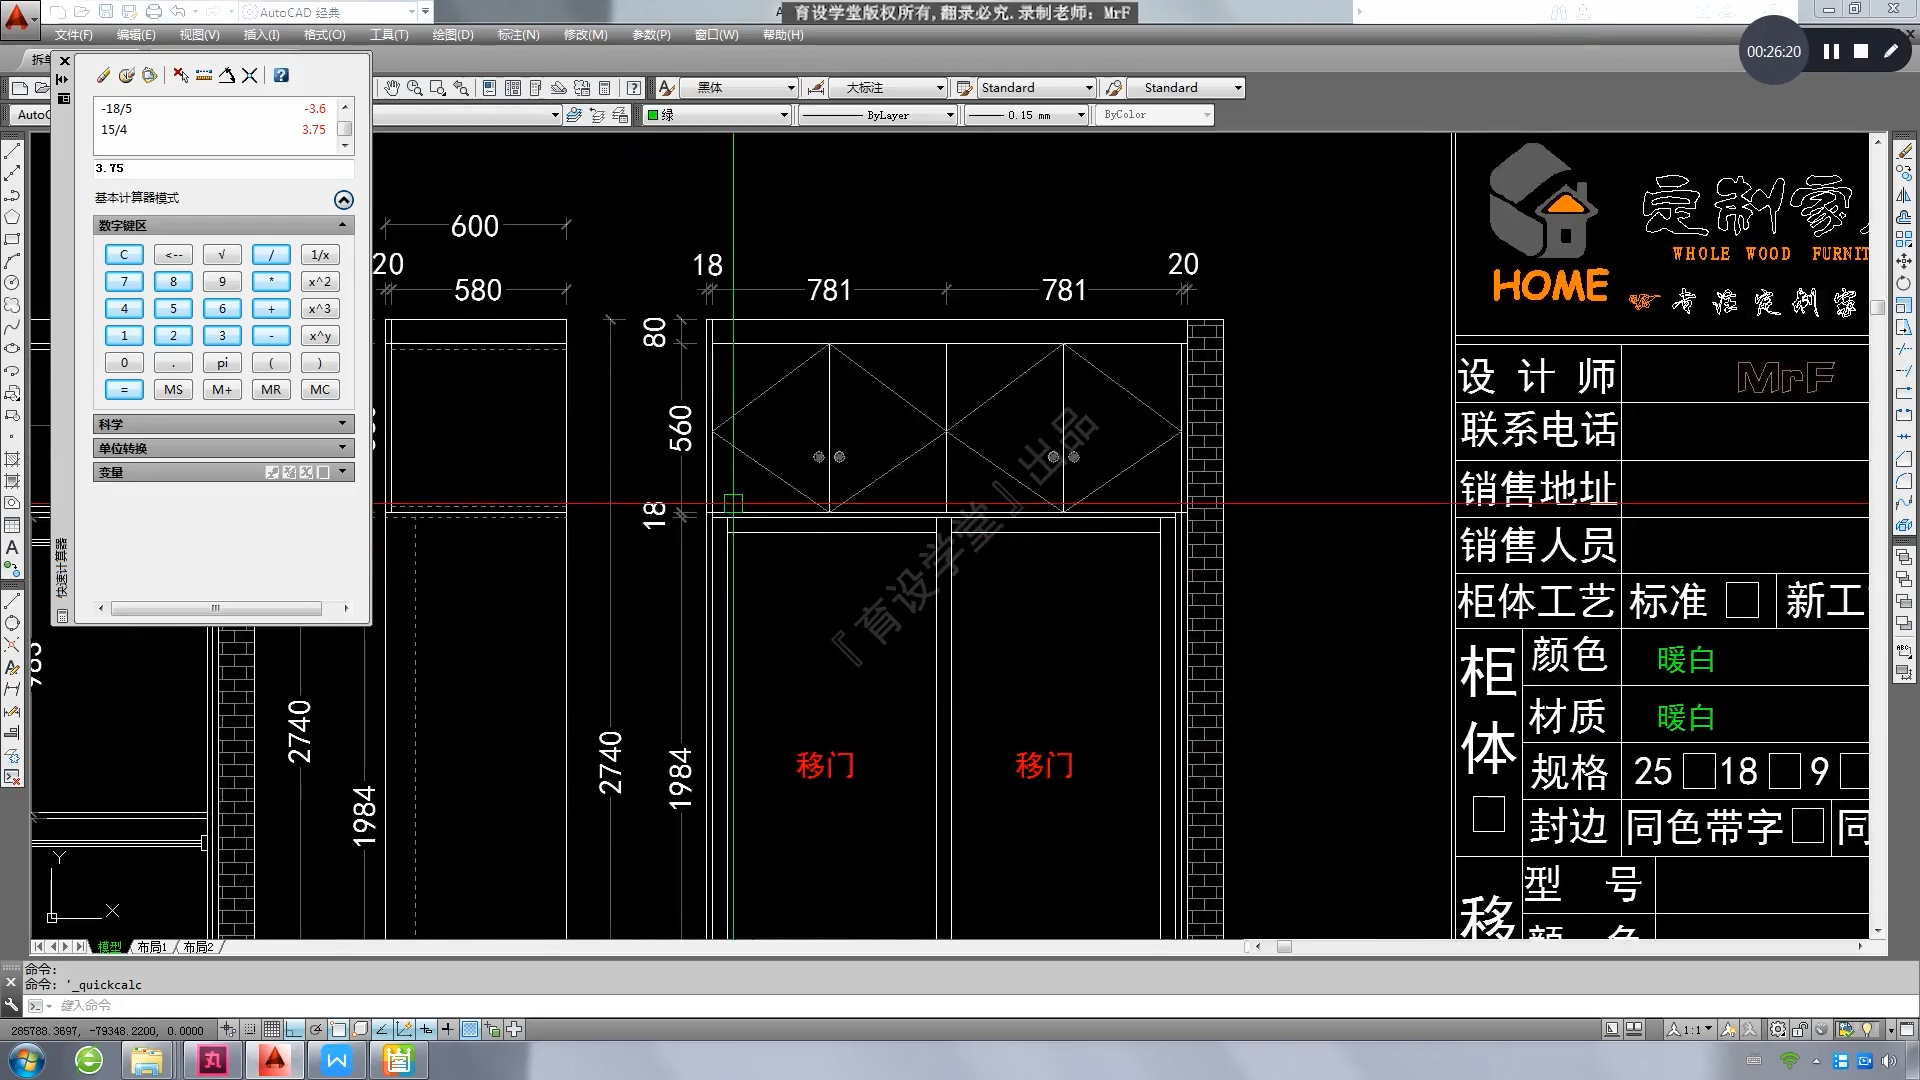Open the 修改(M) menu
Viewport: 1920px width, 1080px height.
coord(585,35)
